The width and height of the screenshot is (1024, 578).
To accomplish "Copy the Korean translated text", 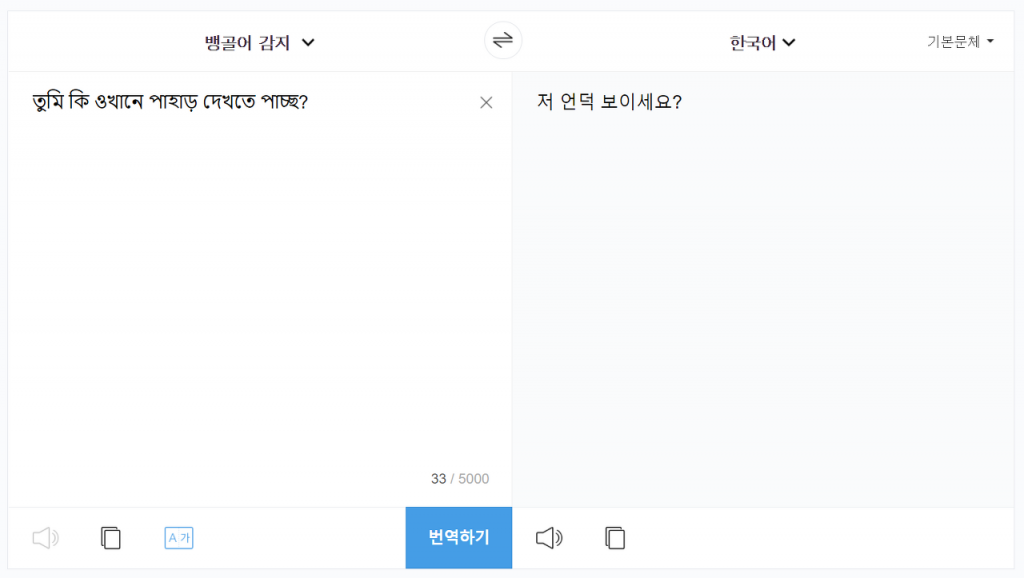I will tap(615, 538).
